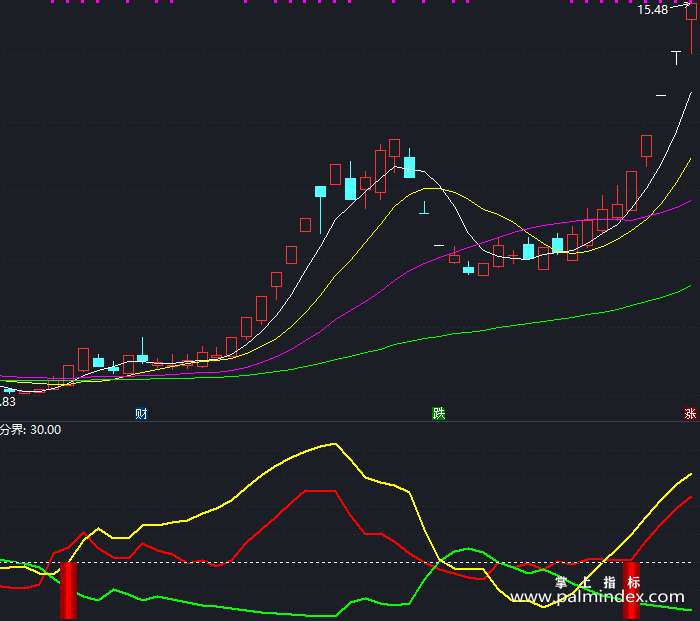Click the green 跌 marker under the chart
The height and width of the screenshot is (621, 700).
tap(438, 414)
